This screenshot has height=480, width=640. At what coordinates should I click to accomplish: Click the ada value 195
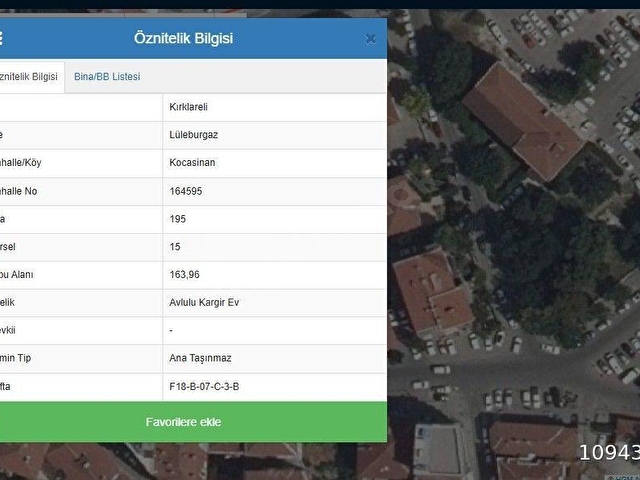point(178,219)
